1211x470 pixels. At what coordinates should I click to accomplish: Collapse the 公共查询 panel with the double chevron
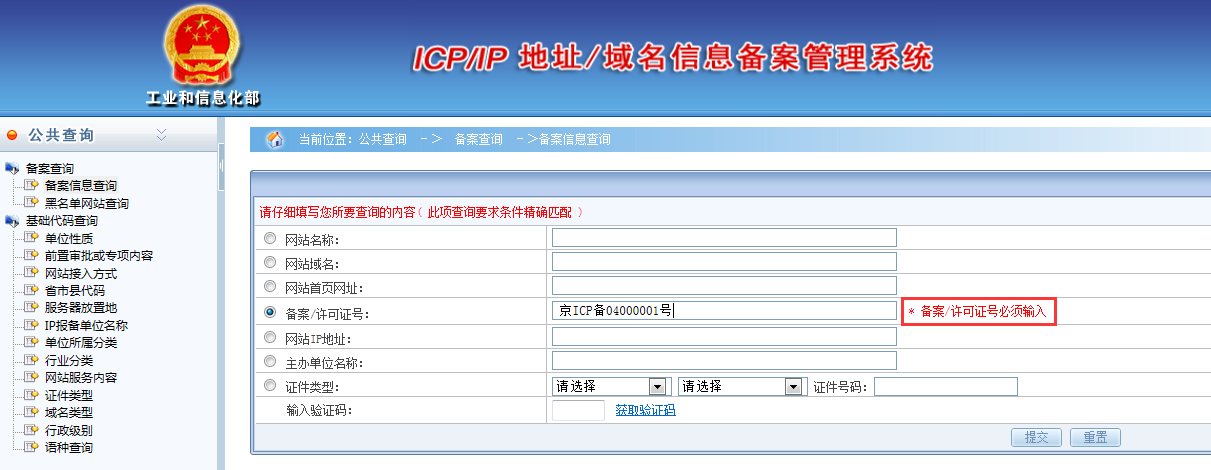[x=161, y=135]
